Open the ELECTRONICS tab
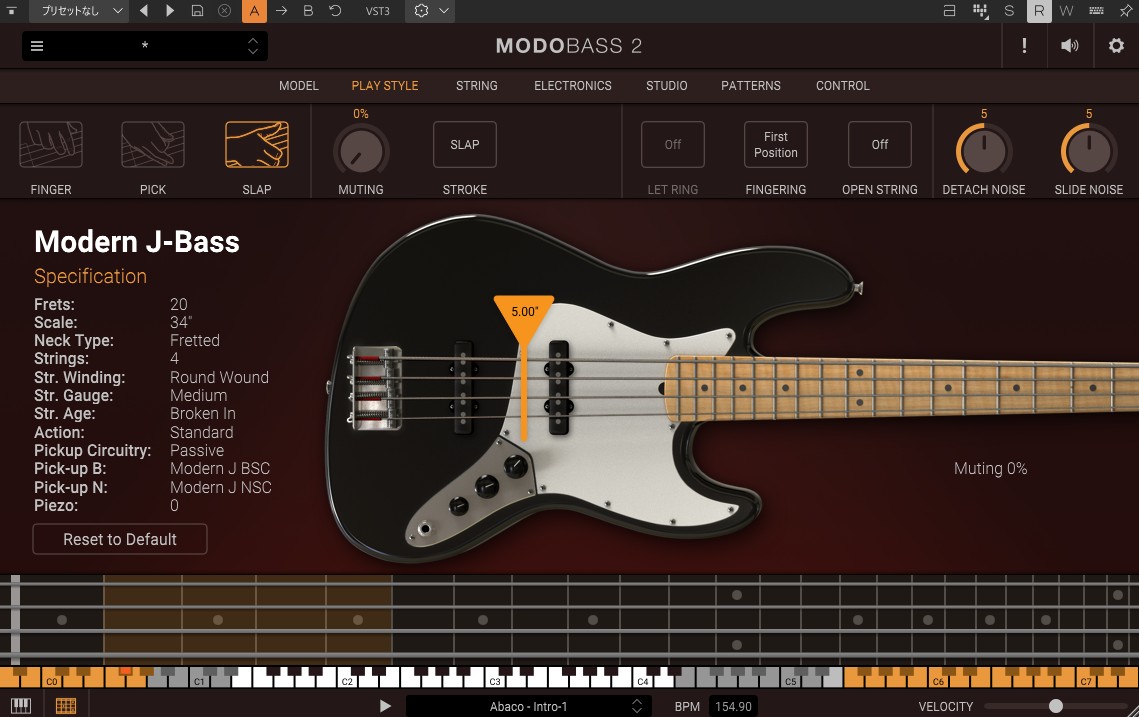The image size is (1139, 717). (x=573, y=86)
